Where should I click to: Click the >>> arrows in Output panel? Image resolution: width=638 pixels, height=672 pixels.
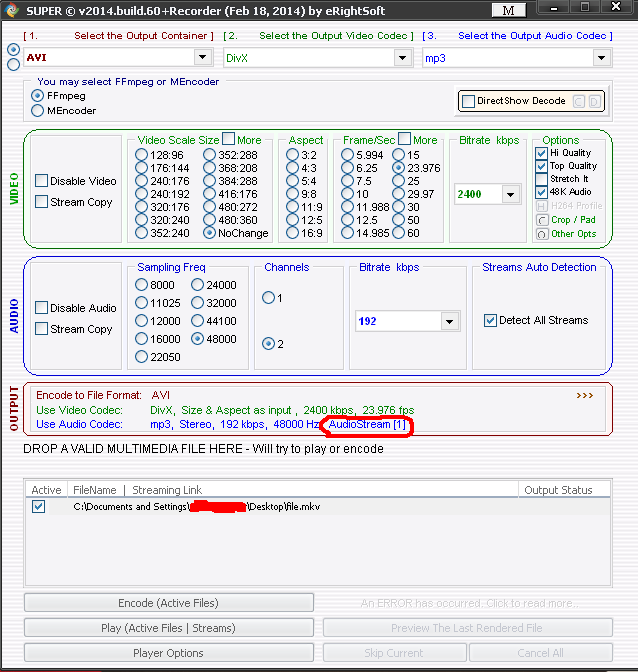tap(585, 395)
